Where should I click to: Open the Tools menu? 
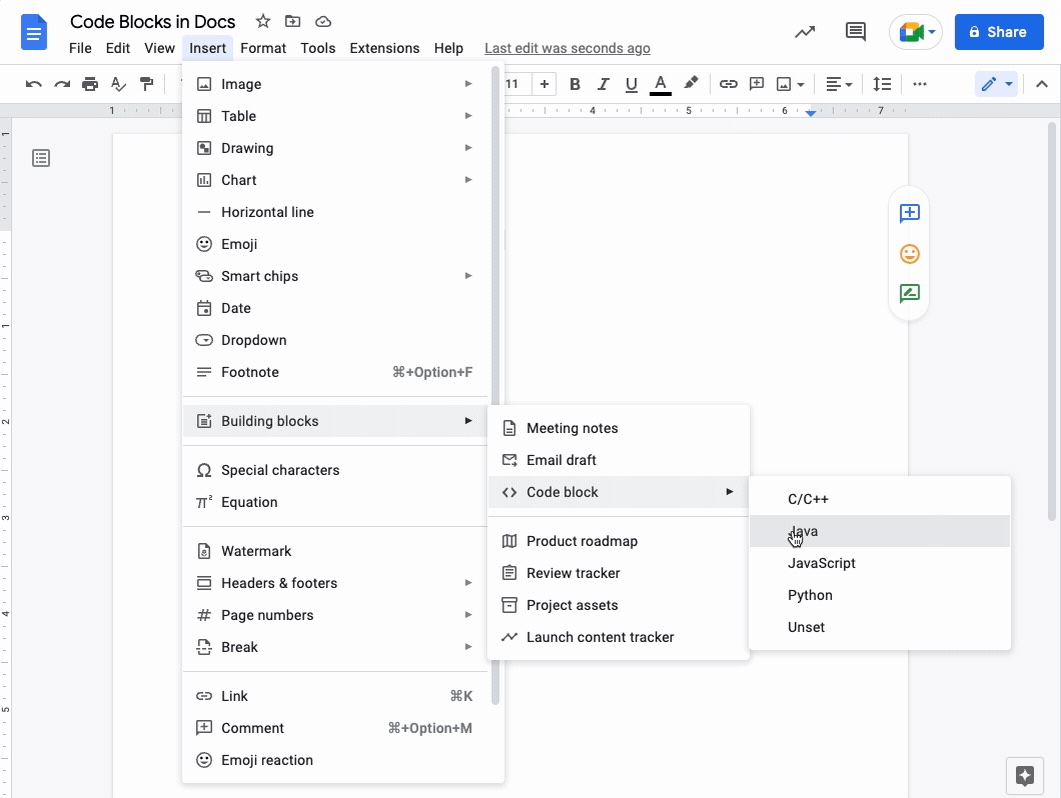point(317,47)
